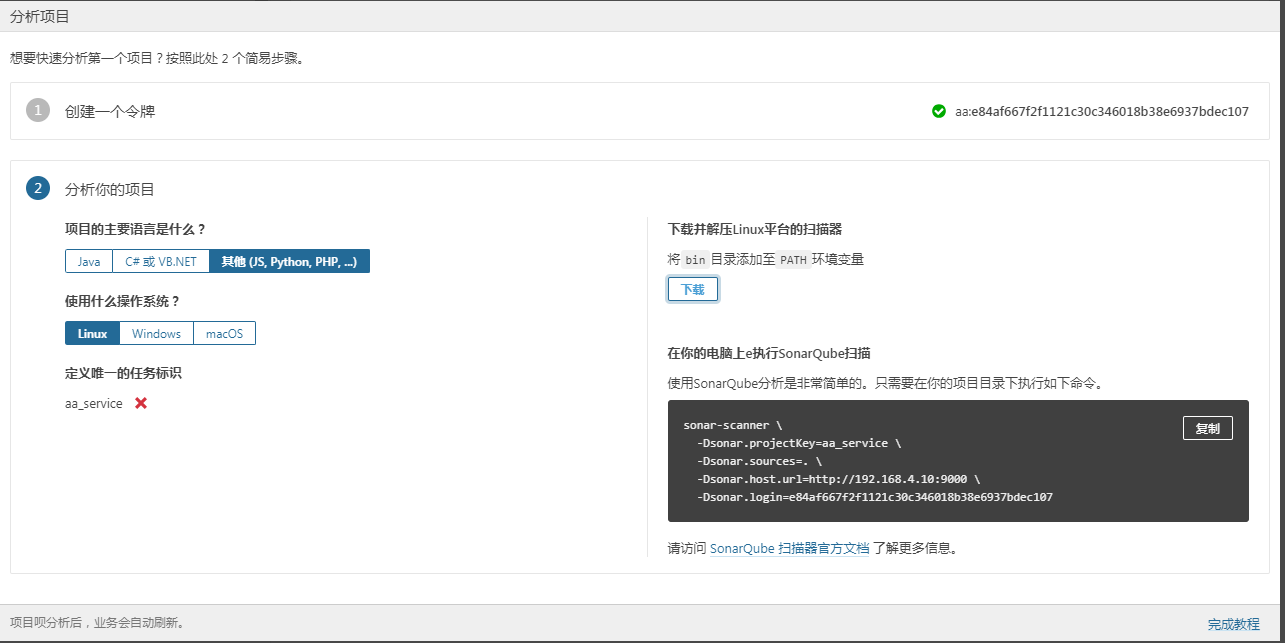The width and height of the screenshot is (1285, 643).
Task: Copy the sonar-scanner command with 复制
Action: [1208, 428]
